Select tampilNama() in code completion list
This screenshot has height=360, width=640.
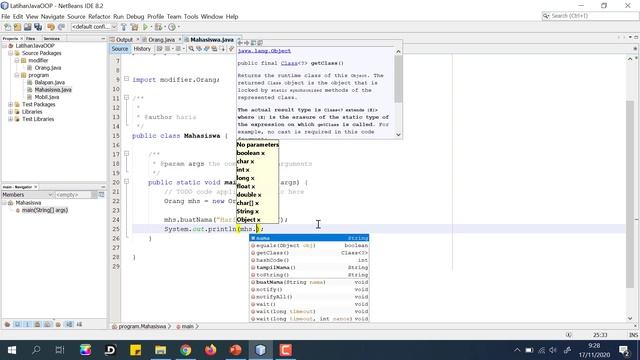pos(309,267)
